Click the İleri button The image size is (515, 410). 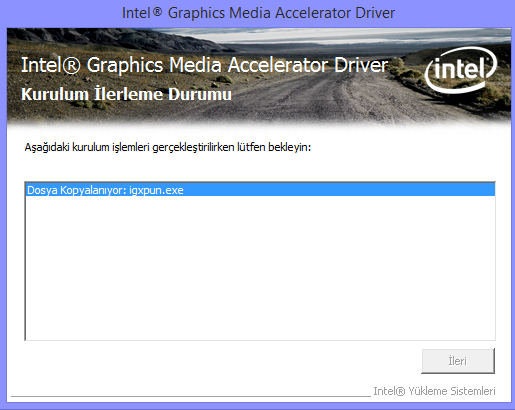(x=458, y=361)
